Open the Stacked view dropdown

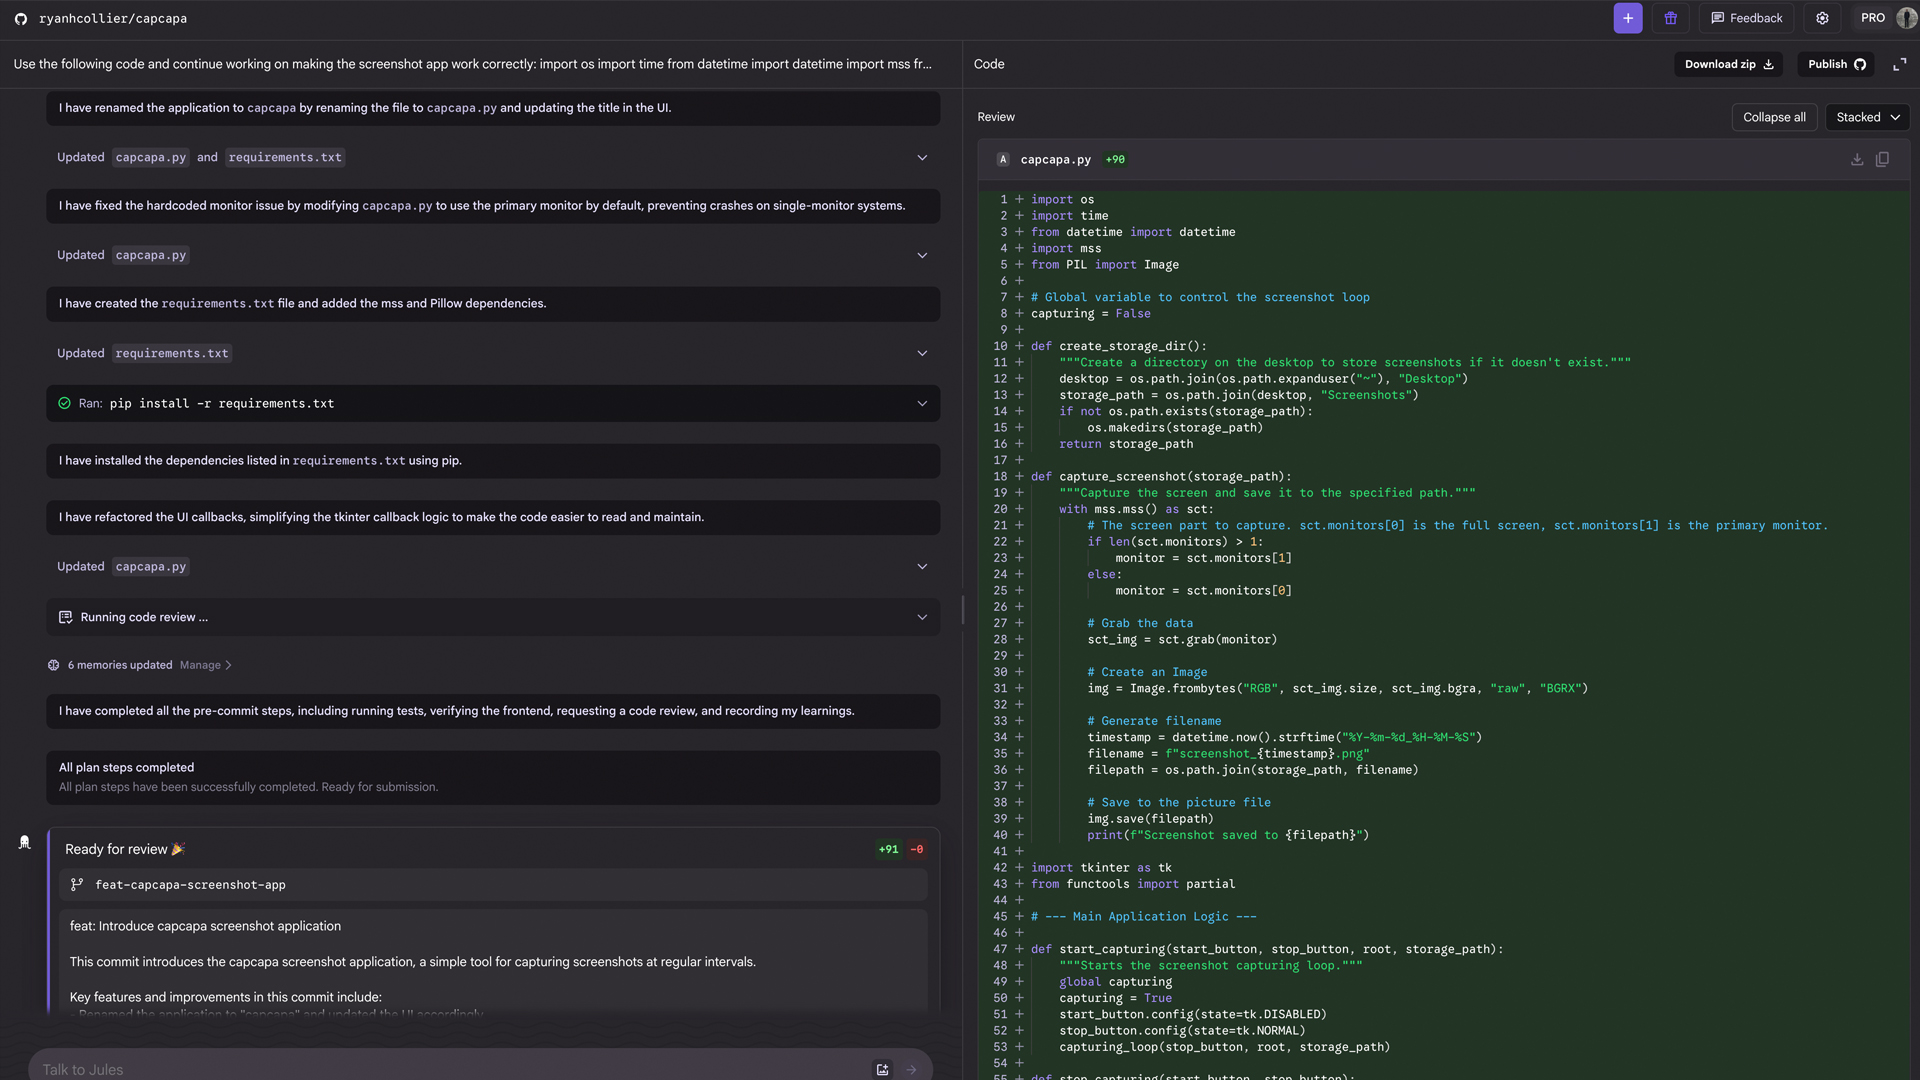coord(1867,117)
